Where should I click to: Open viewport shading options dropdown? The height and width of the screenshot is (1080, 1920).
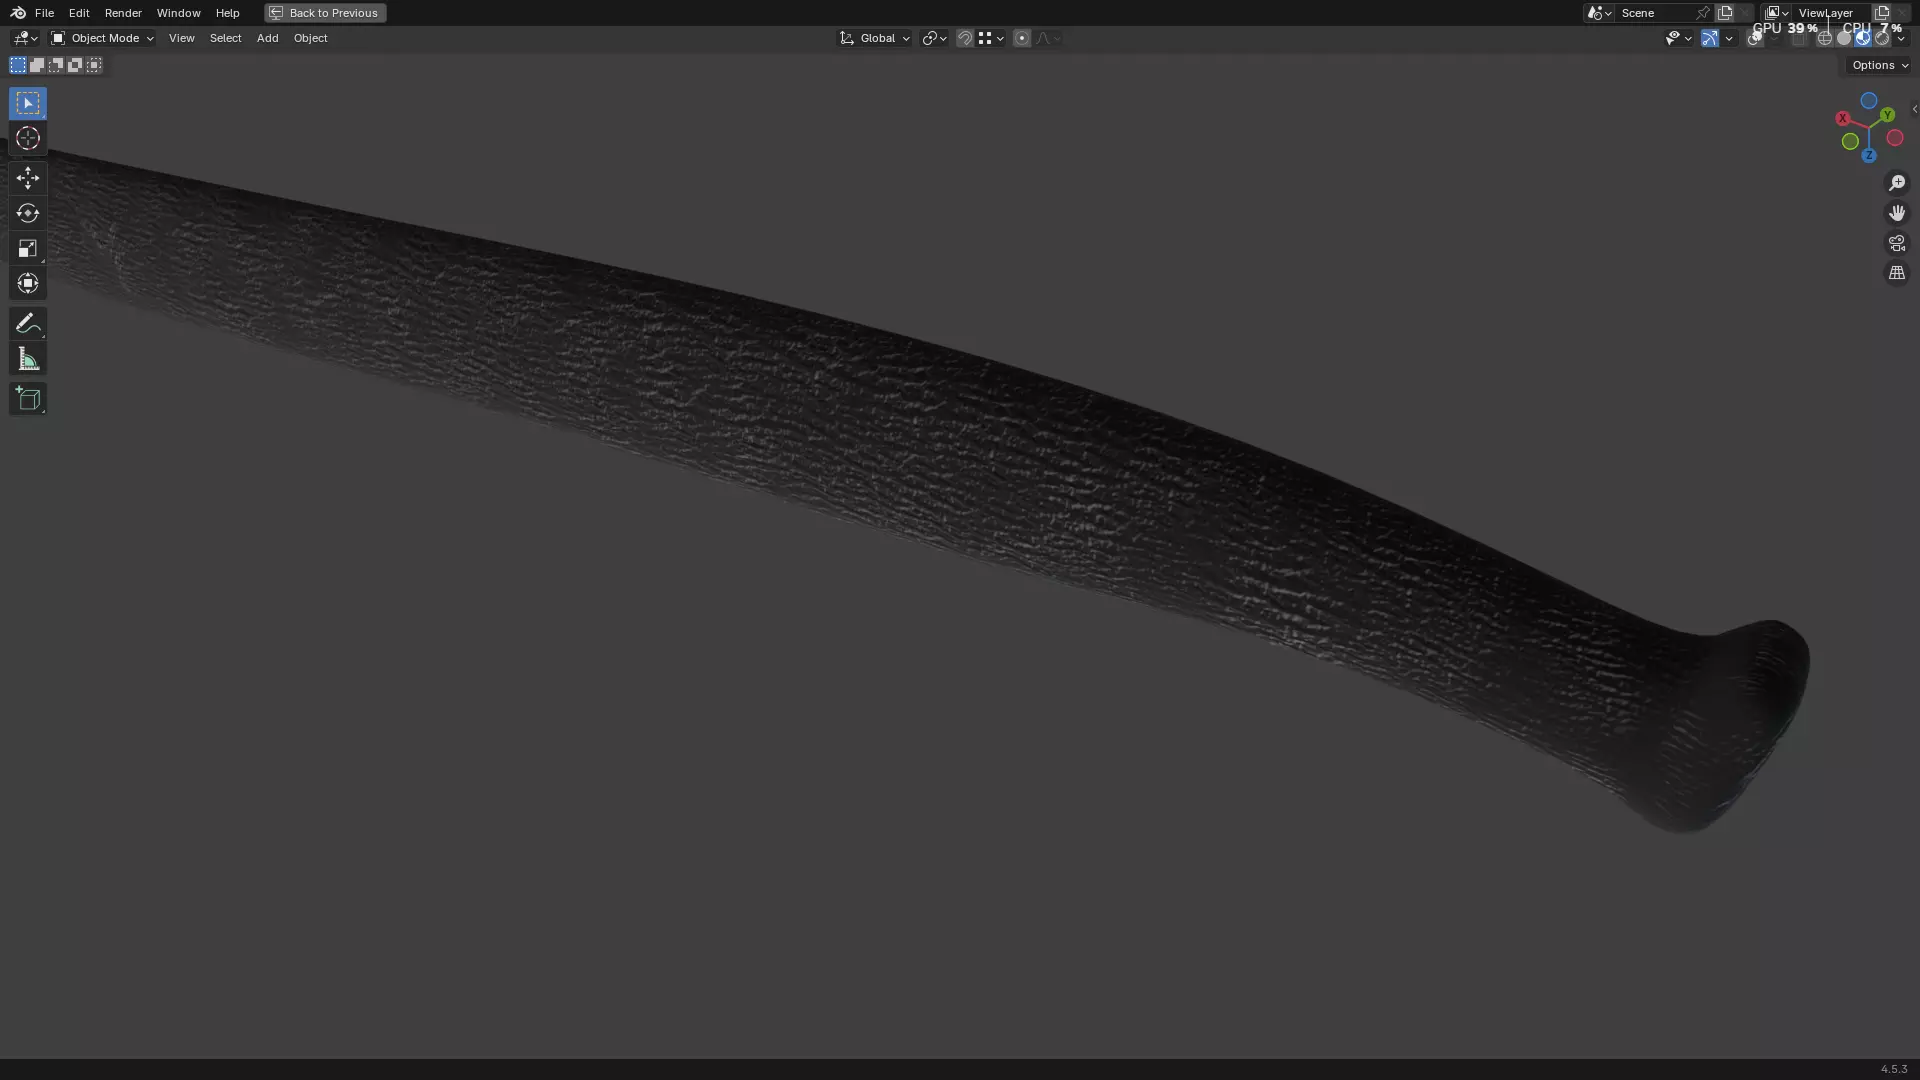(1901, 39)
